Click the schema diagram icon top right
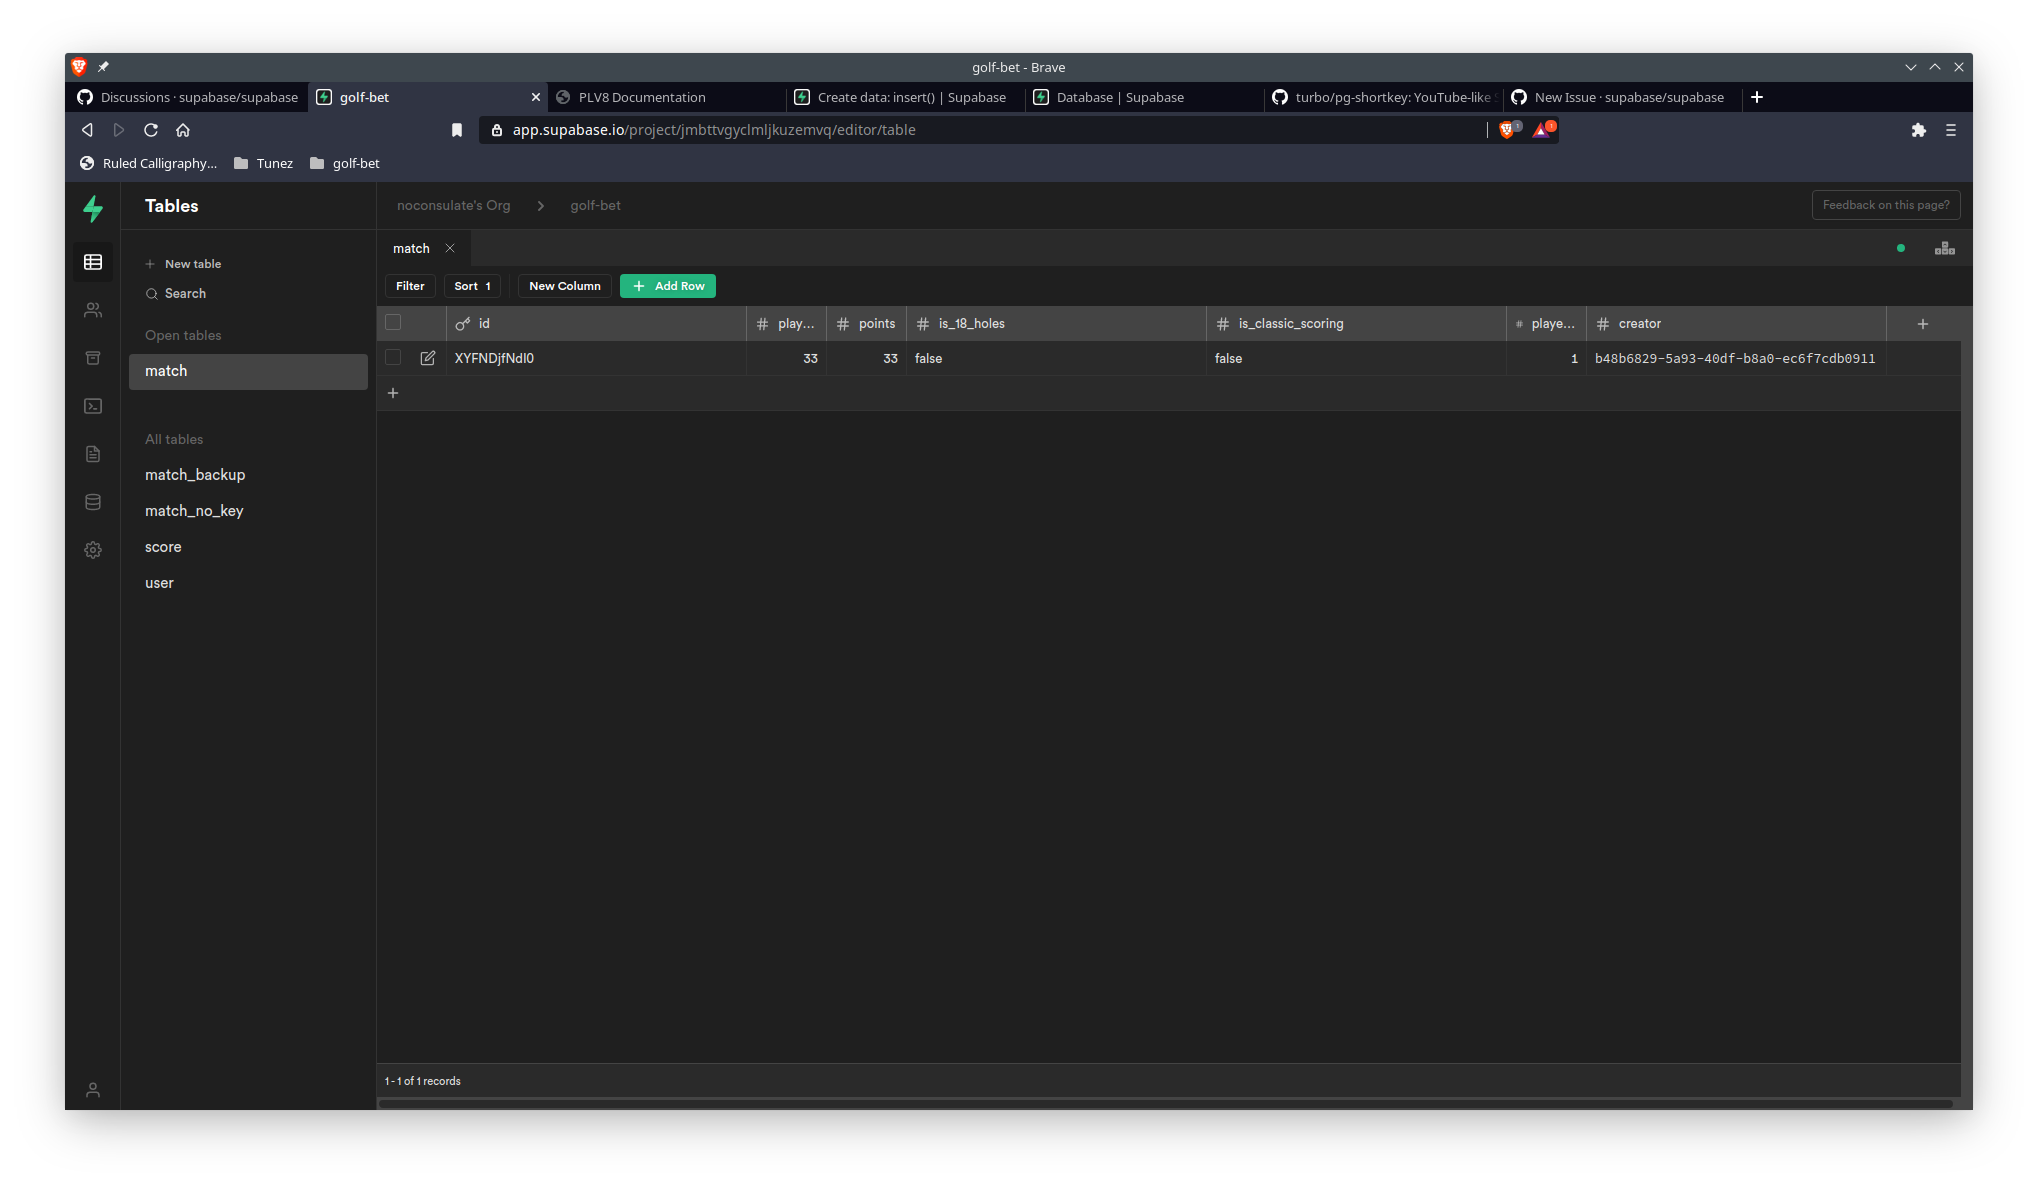 point(1944,248)
